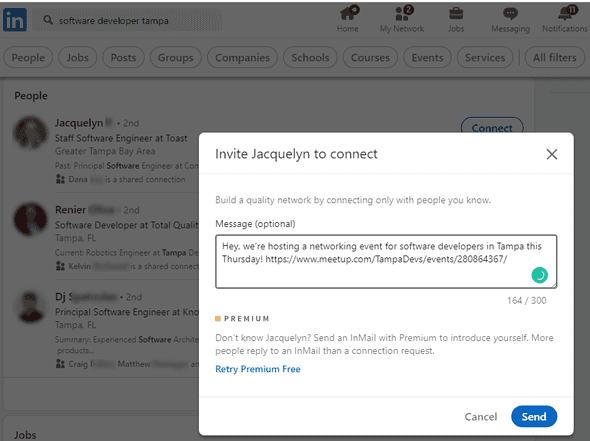Click the shared connection icon beside Craig
The image size is (590, 441).
point(60,364)
